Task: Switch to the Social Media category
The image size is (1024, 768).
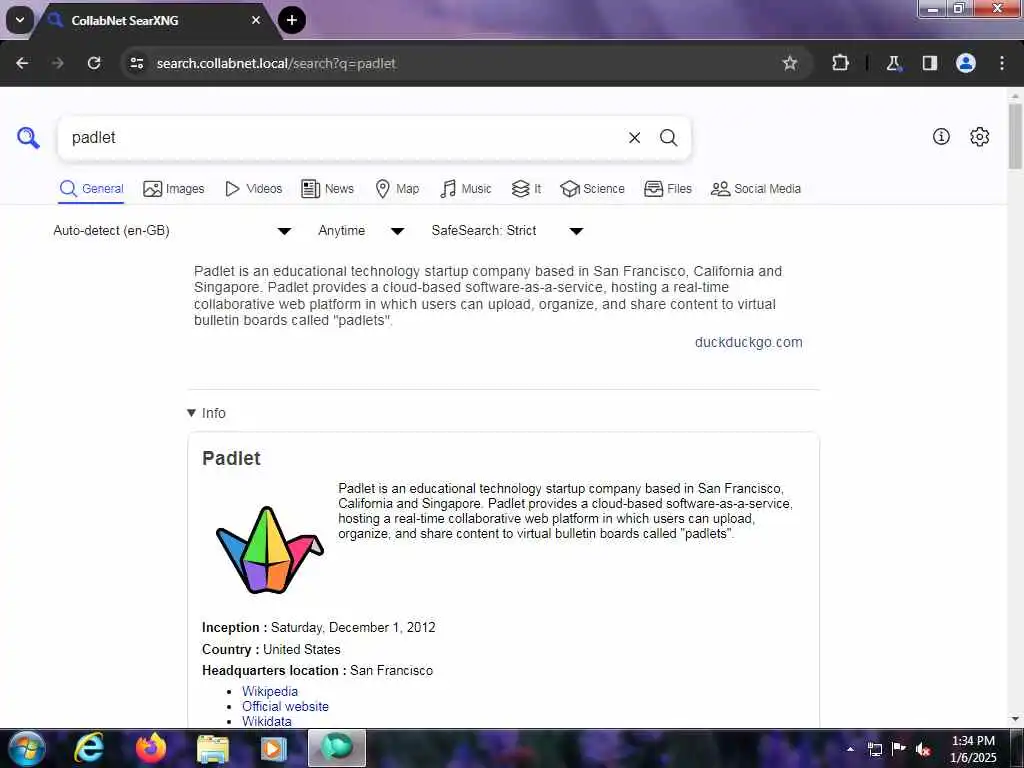Action: coord(756,189)
